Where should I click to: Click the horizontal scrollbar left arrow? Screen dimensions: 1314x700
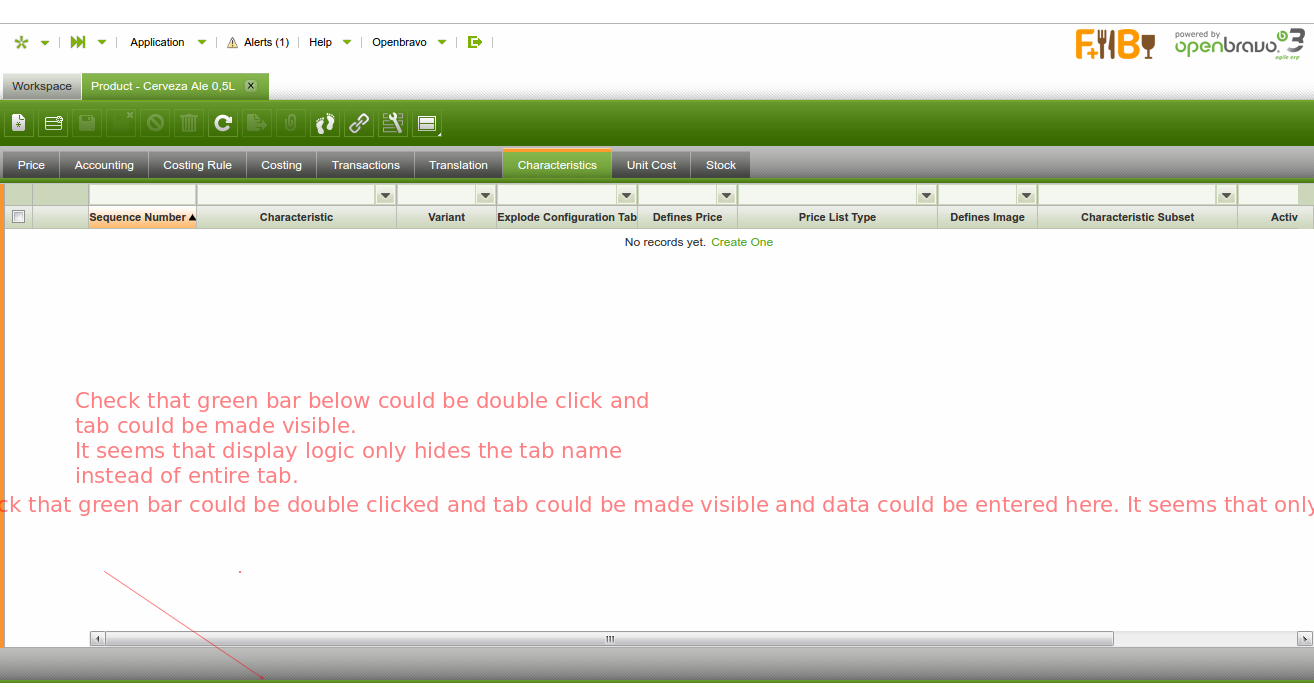(97, 638)
